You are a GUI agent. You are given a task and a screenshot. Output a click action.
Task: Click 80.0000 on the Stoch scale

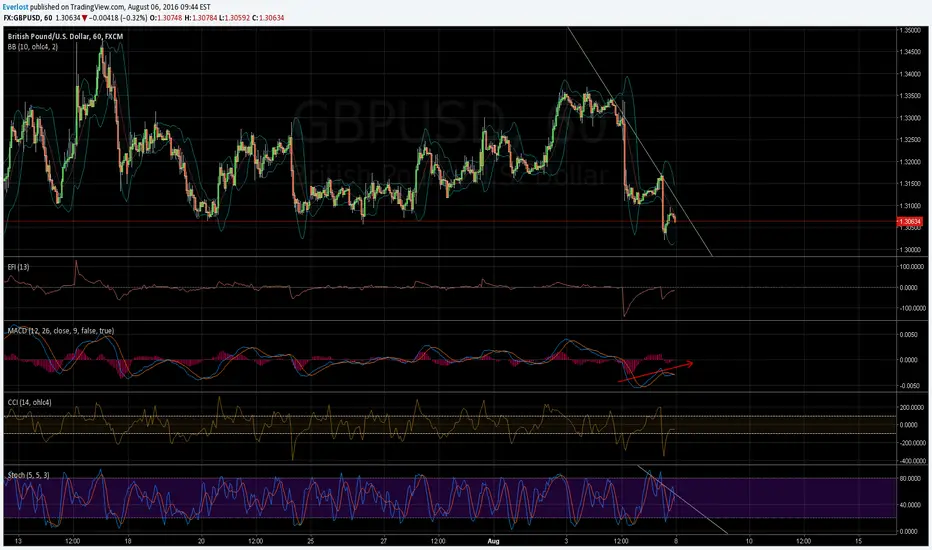click(x=911, y=478)
